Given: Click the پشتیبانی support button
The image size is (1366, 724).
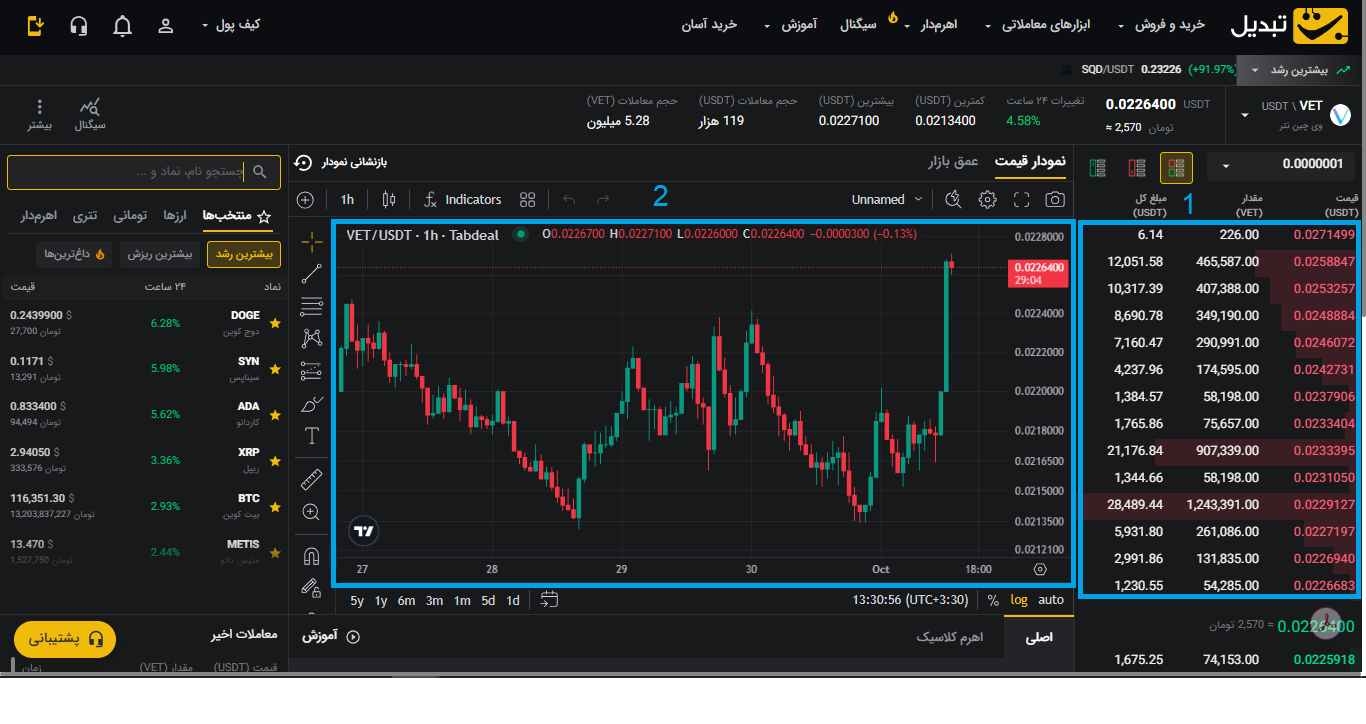Looking at the screenshot, I should tap(65, 639).
